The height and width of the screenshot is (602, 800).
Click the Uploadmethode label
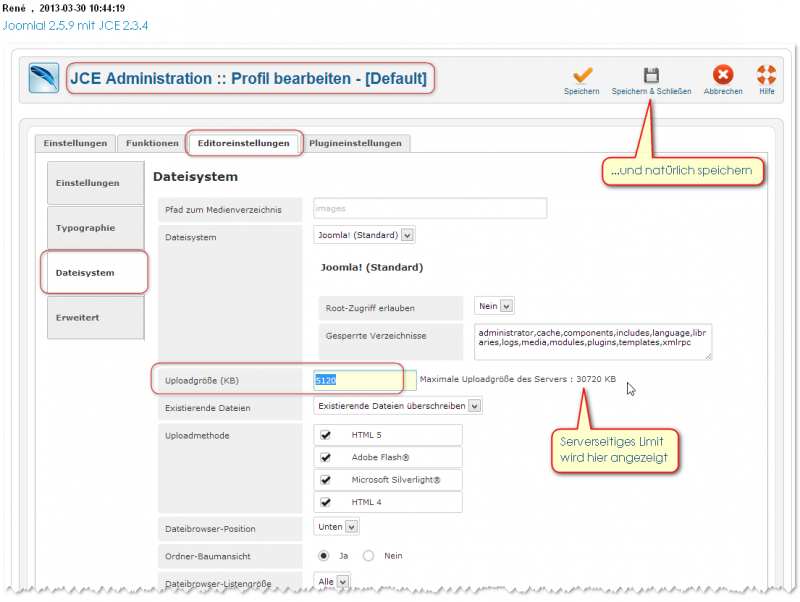[197, 436]
